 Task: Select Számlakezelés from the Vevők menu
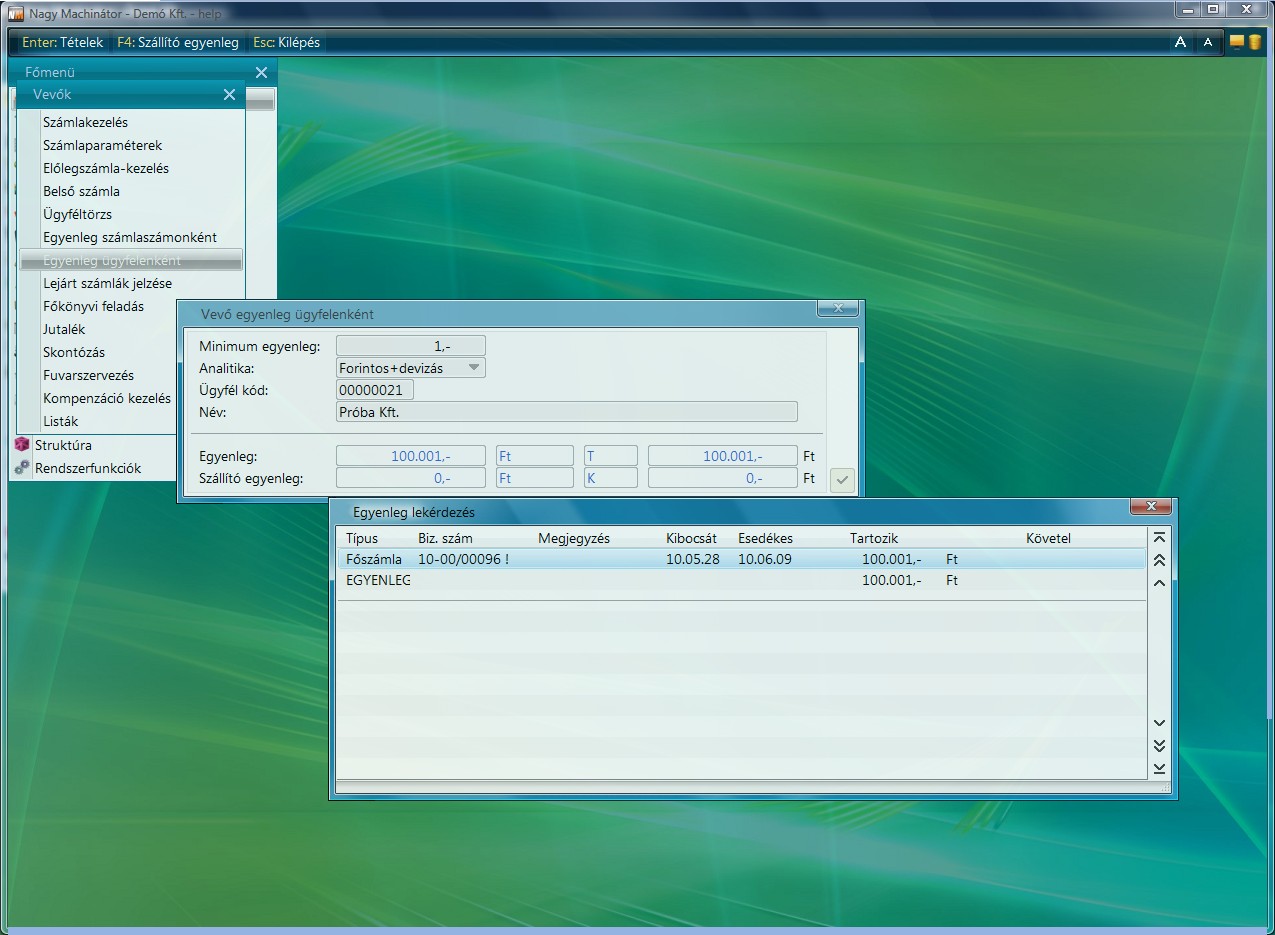(x=85, y=122)
